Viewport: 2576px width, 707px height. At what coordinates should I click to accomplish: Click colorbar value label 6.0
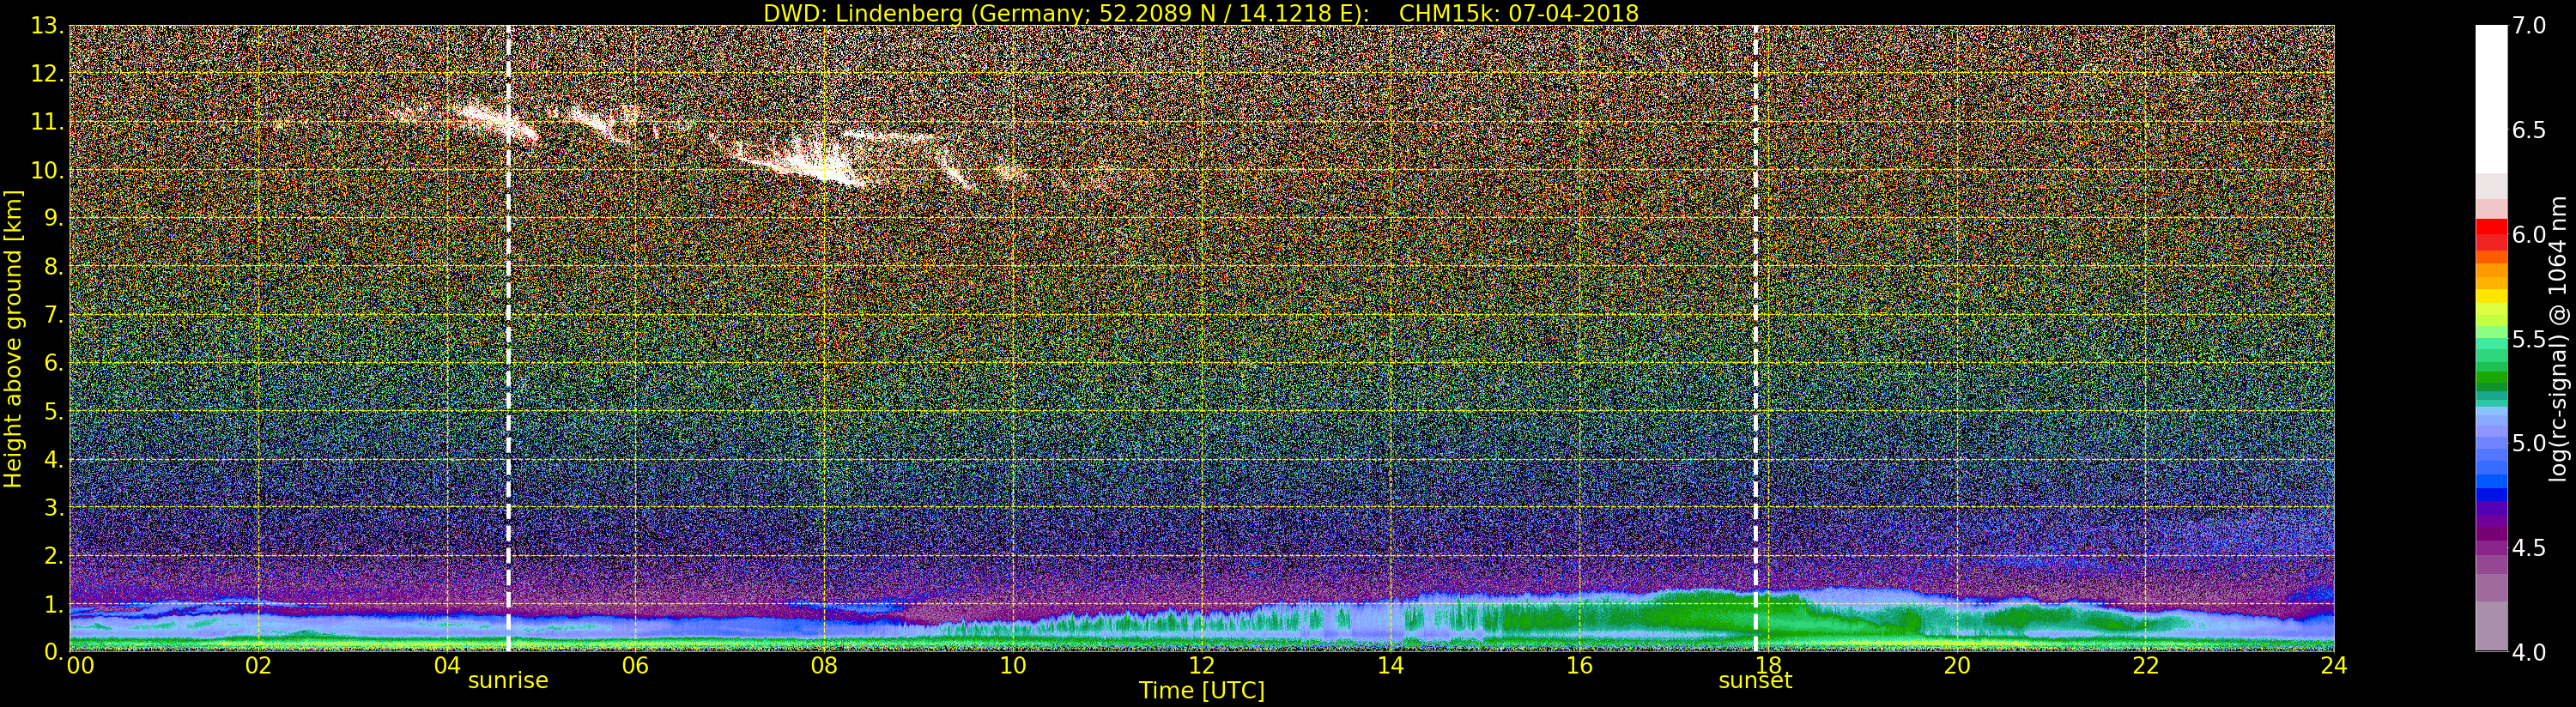pyautogui.click(x=2528, y=235)
